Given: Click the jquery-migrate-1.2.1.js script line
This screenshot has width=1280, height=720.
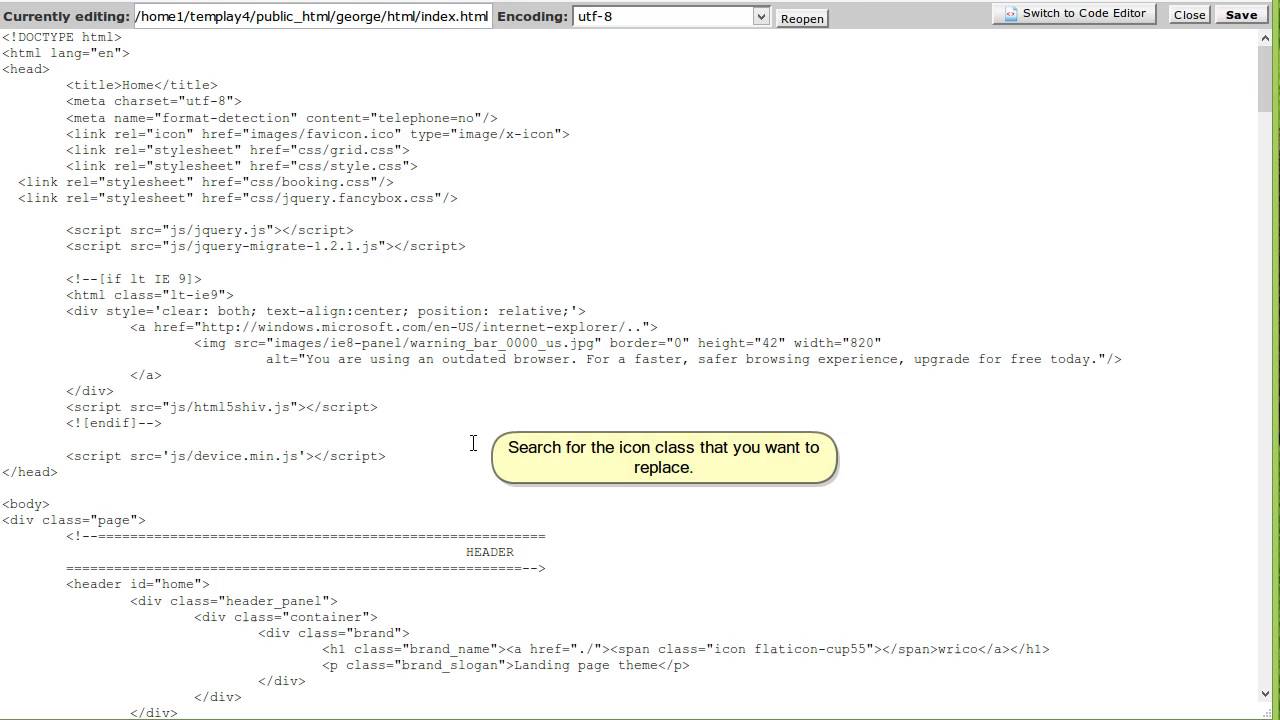Looking at the screenshot, I should pyautogui.click(x=266, y=246).
